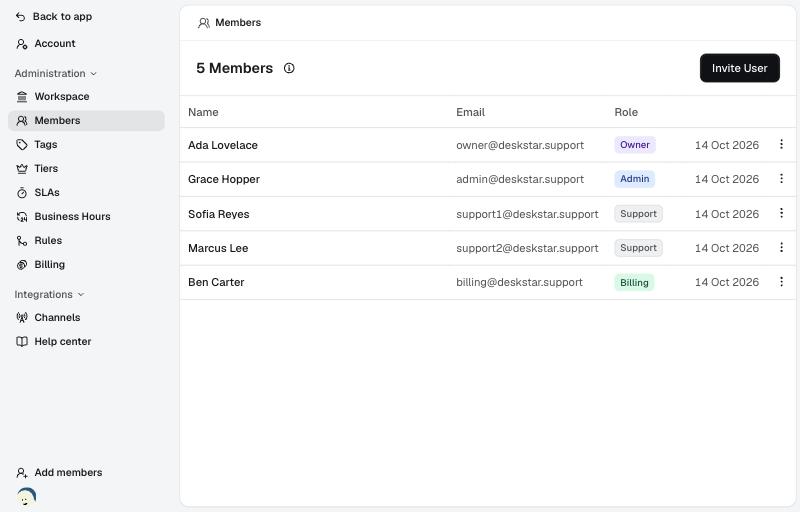Click email owner@deskstar.support

520,145
